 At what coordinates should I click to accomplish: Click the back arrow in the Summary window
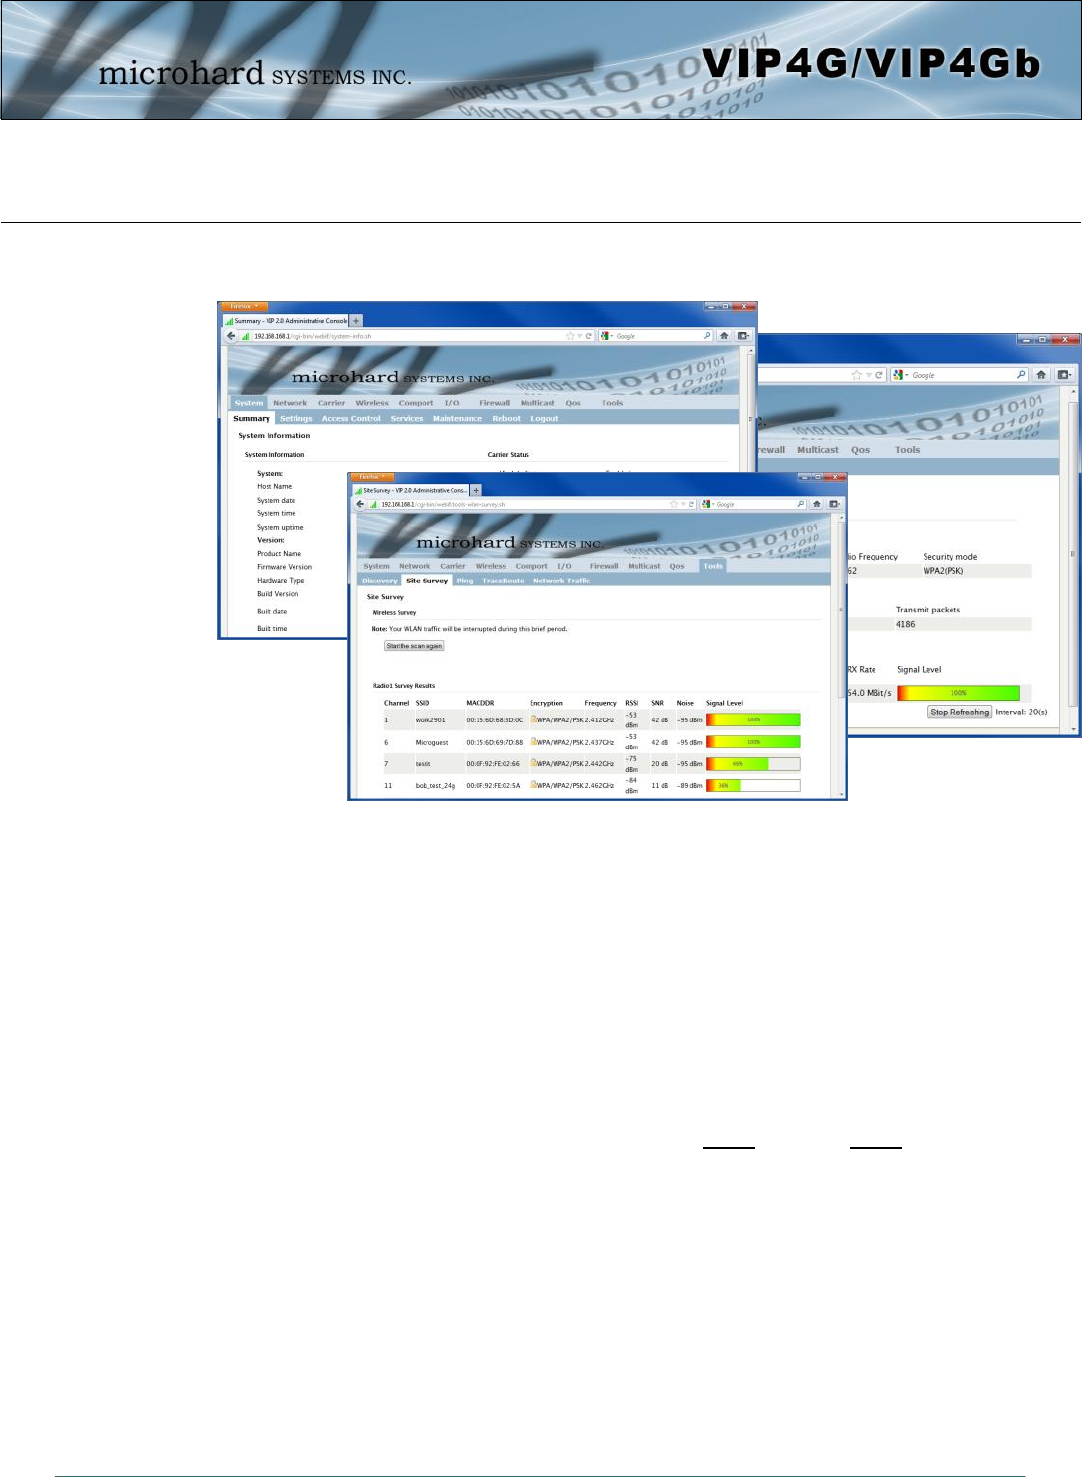point(231,336)
